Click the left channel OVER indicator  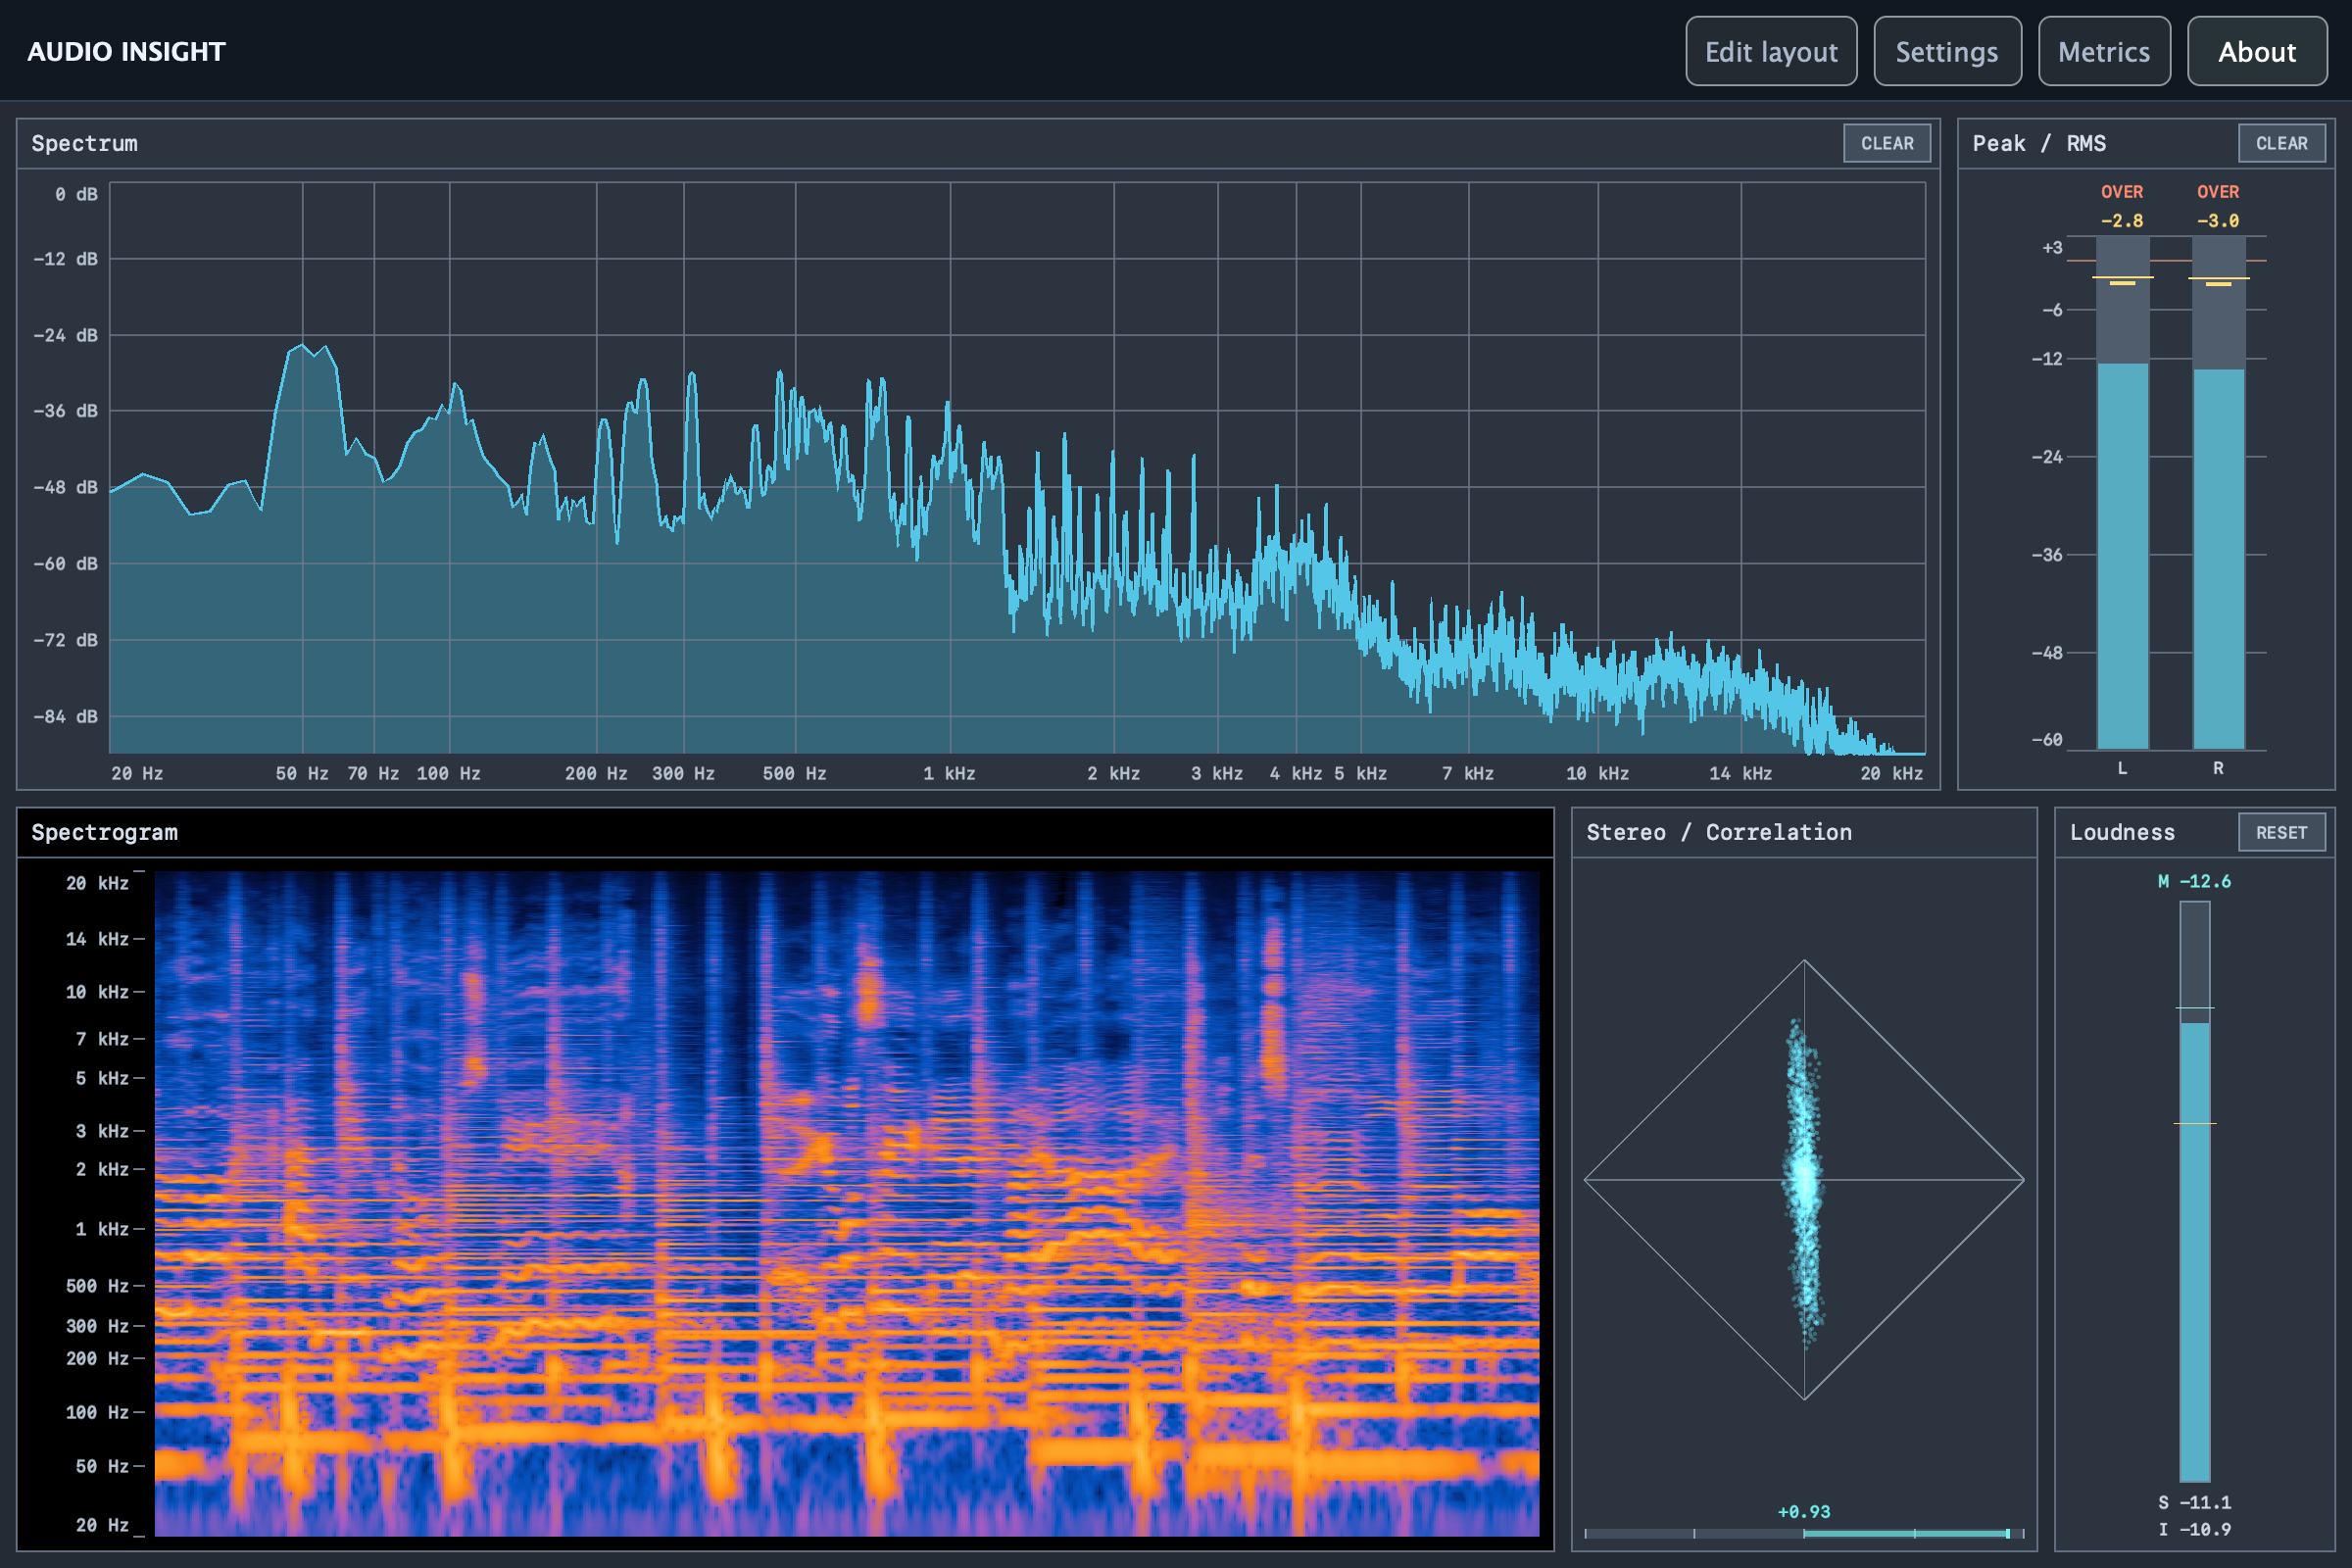coord(2122,191)
